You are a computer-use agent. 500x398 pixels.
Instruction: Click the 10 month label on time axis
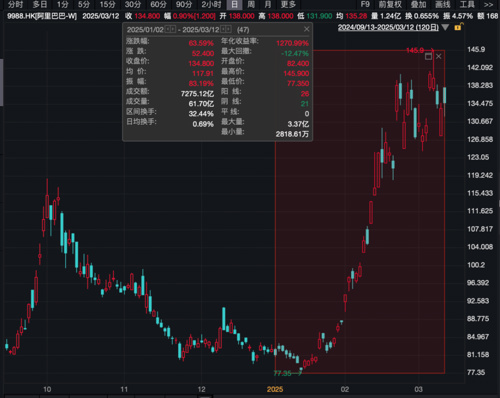click(x=47, y=389)
